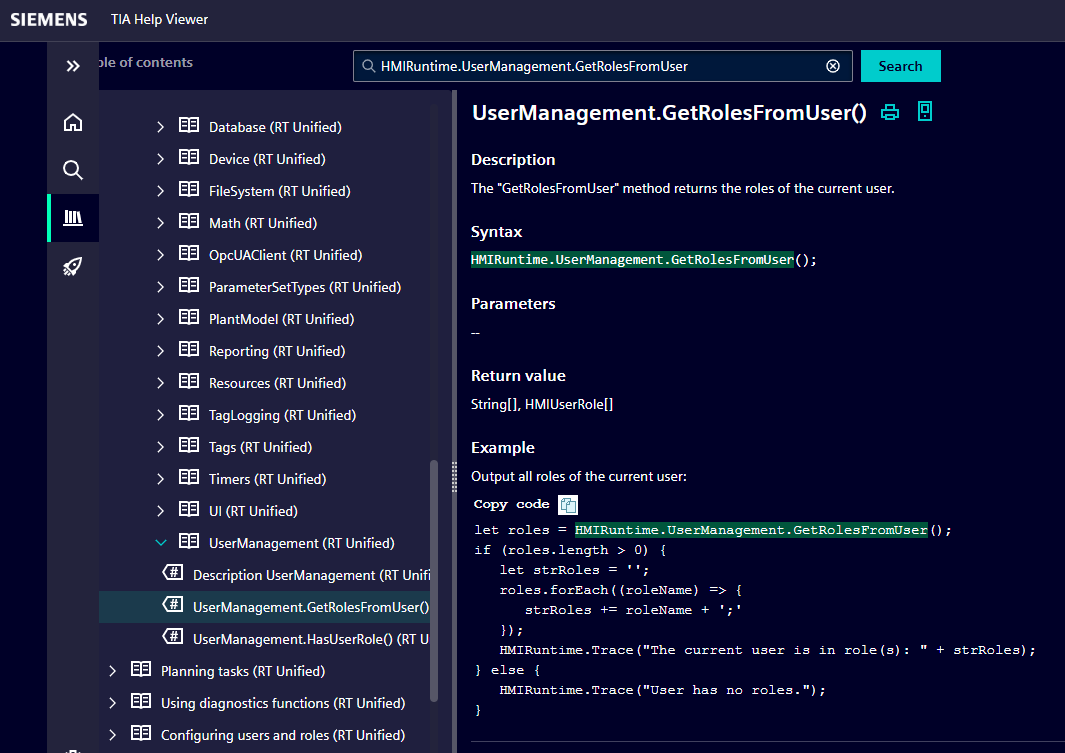Screen dimensions: 1065x753
Task: Collapse the UserManagement (RT Unified) node
Action: click(160, 543)
